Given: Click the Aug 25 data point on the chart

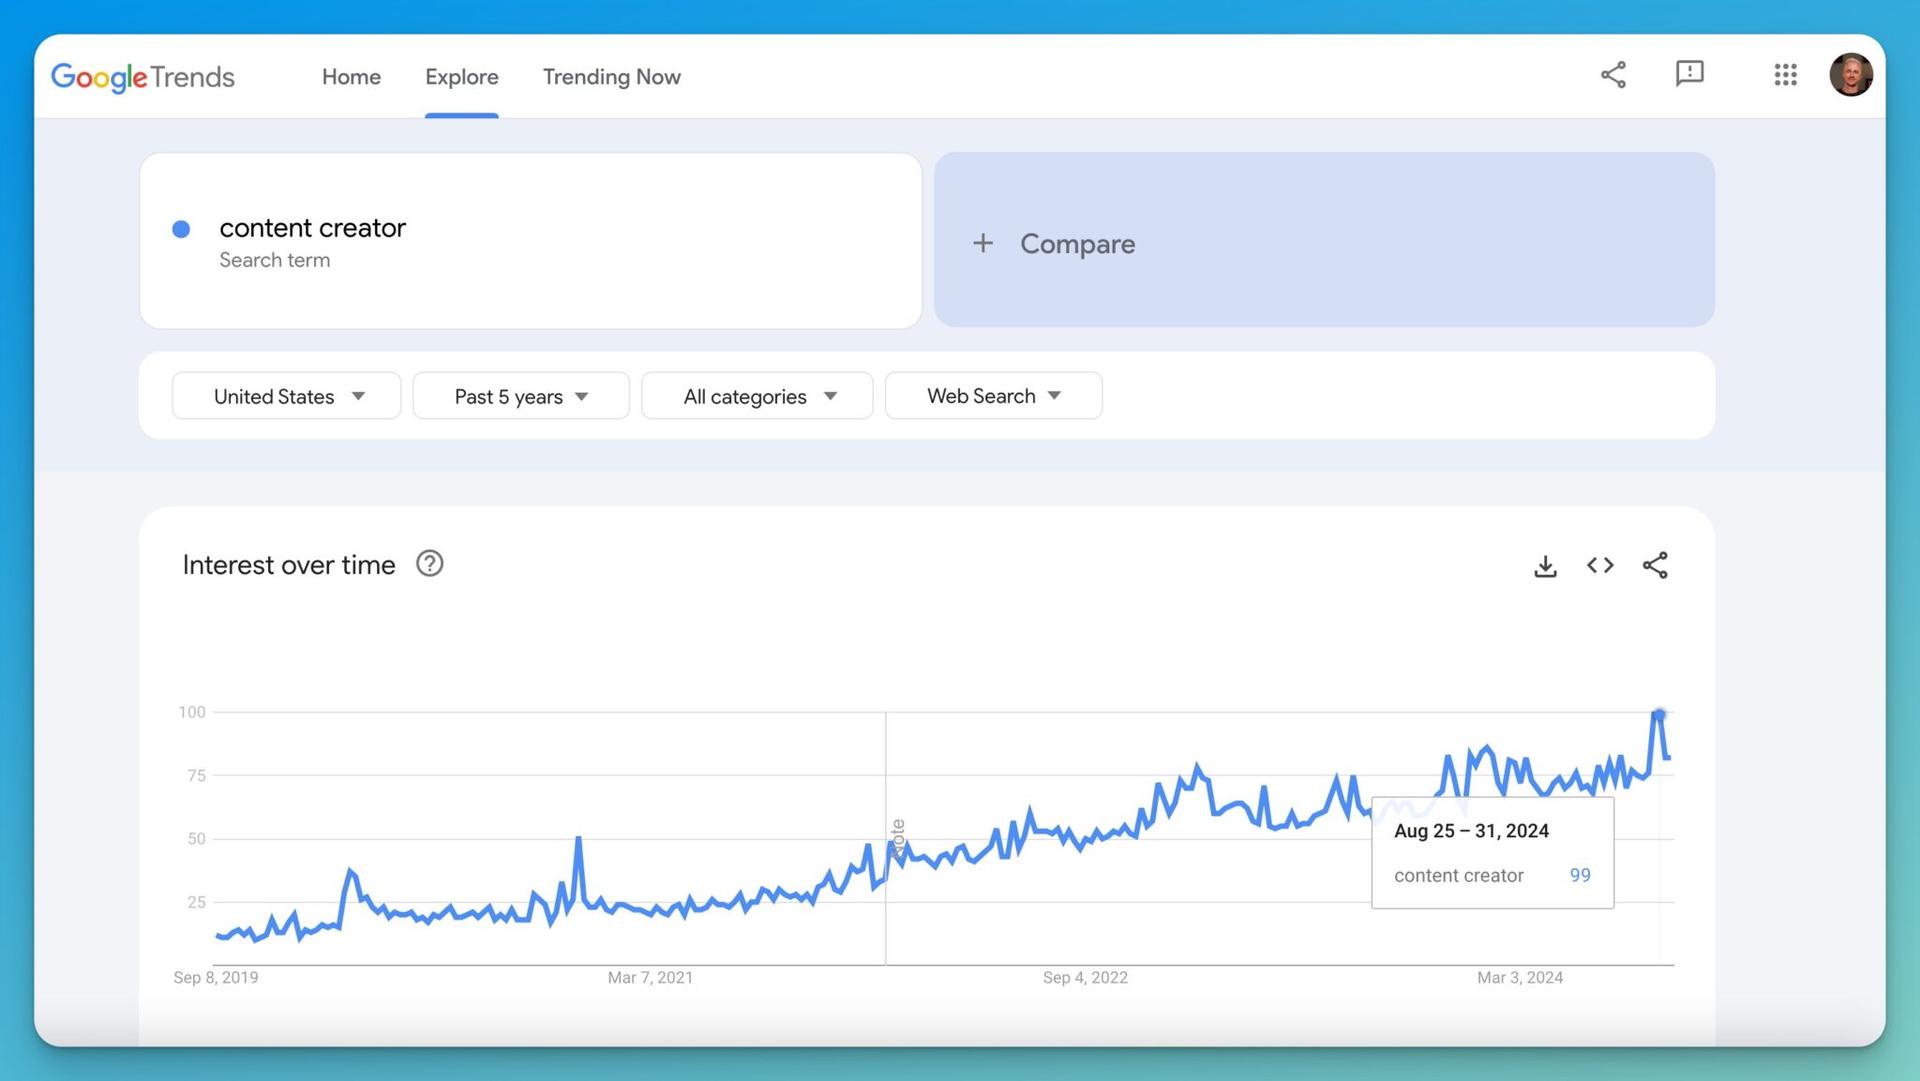Looking at the screenshot, I should pos(1660,713).
